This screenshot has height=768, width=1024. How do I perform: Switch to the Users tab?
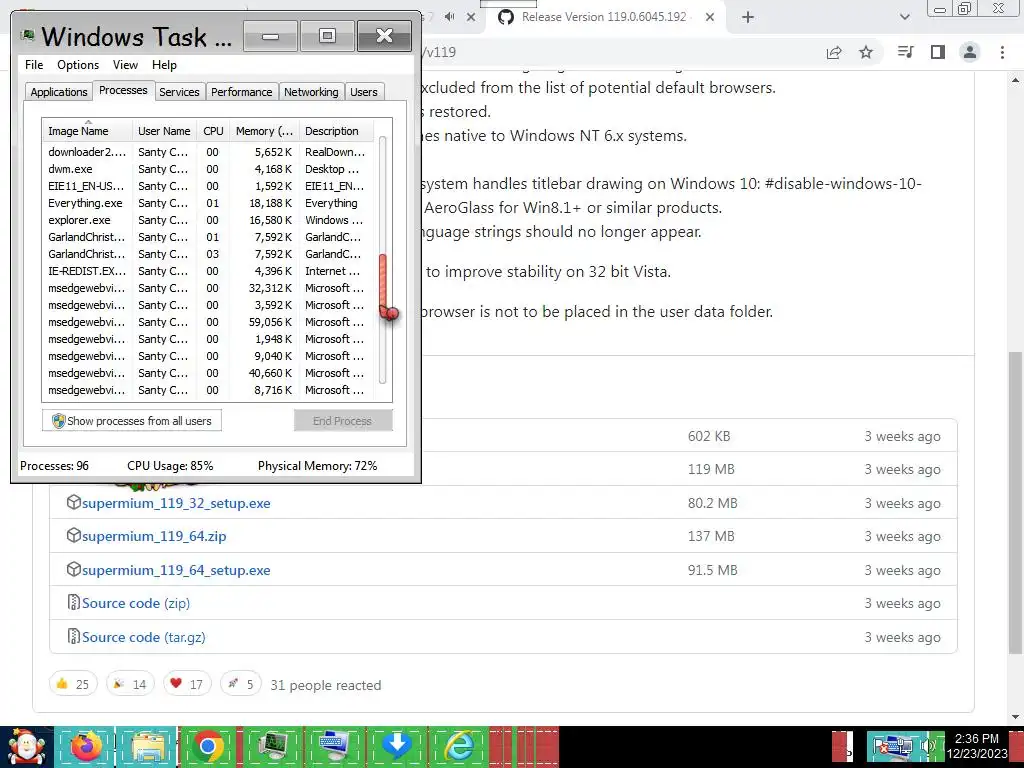(x=364, y=92)
